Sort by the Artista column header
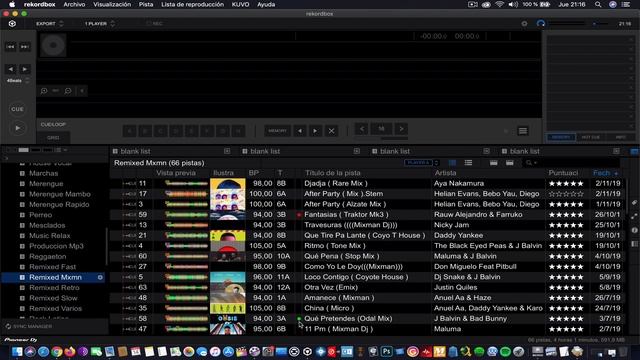Screen dimensions: 640x360 pyautogui.click(x=445, y=173)
